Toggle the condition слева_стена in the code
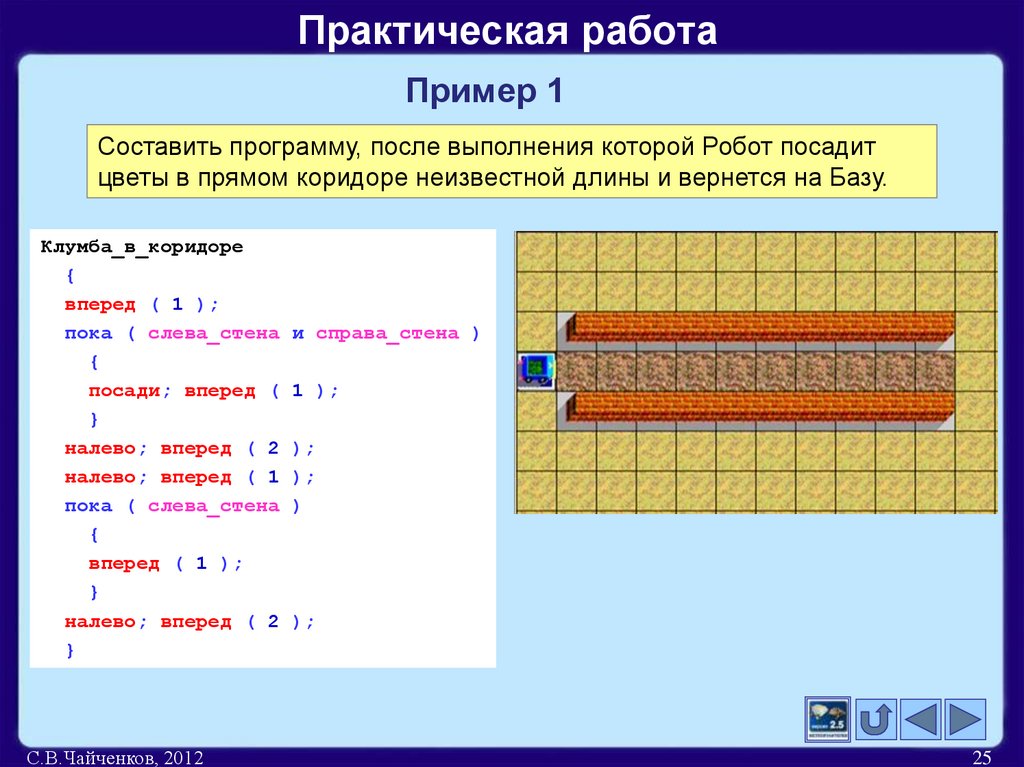This screenshot has height=767, width=1024. point(213,332)
